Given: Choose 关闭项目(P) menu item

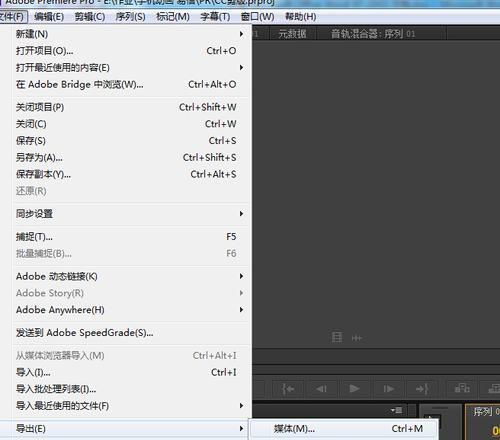Looking at the screenshot, I should [130, 107].
